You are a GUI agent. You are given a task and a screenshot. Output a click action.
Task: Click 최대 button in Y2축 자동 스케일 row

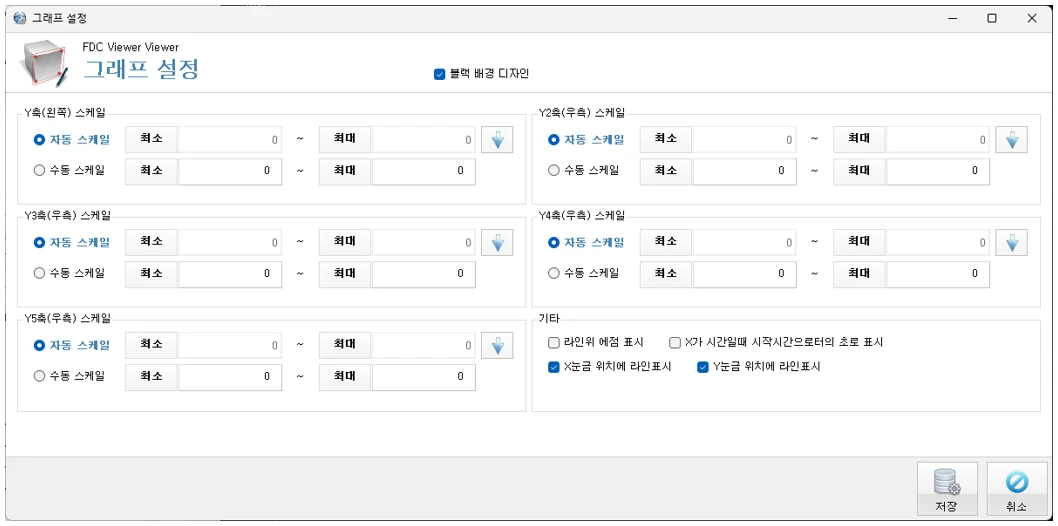(x=859, y=140)
